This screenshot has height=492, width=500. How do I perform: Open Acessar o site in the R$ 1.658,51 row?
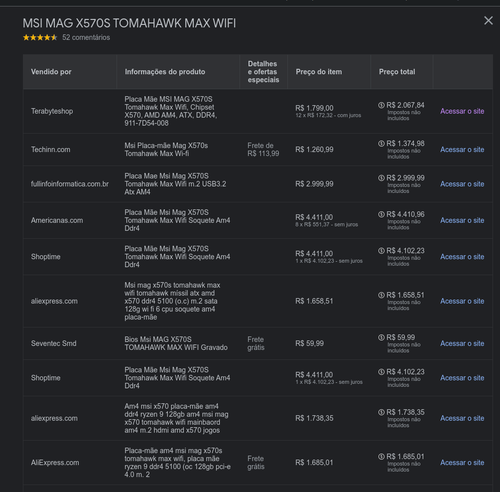[x=462, y=301]
